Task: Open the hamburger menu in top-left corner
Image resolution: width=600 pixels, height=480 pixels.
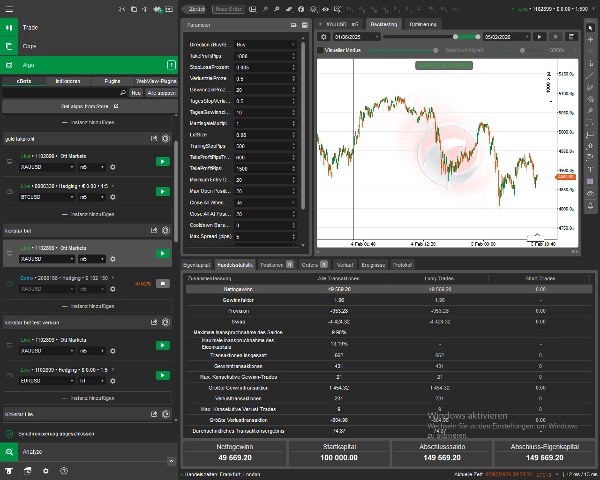Action: pyautogui.click(x=8, y=8)
